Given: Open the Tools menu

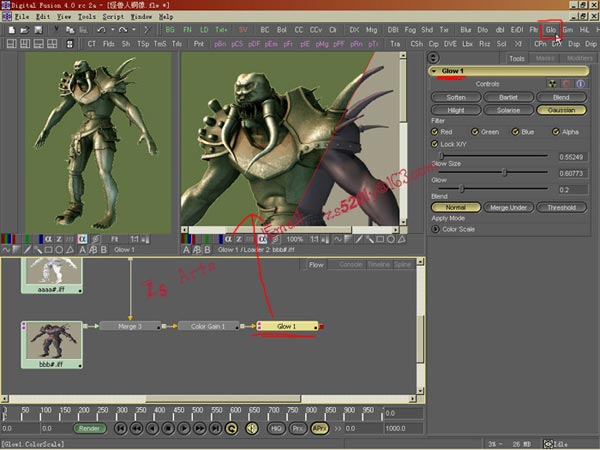Looking at the screenshot, I should pyautogui.click(x=87, y=16).
